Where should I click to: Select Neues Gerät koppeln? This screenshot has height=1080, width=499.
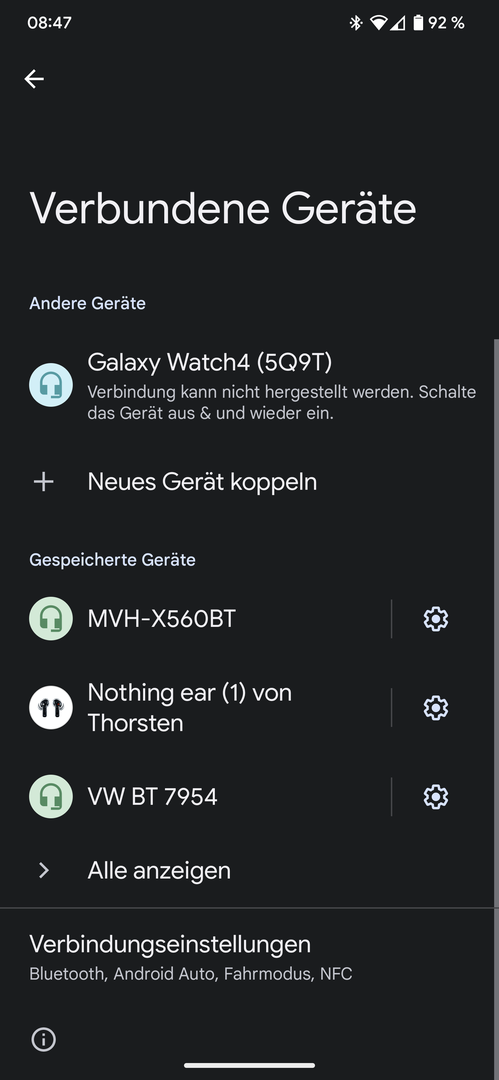tap(250, 482)
